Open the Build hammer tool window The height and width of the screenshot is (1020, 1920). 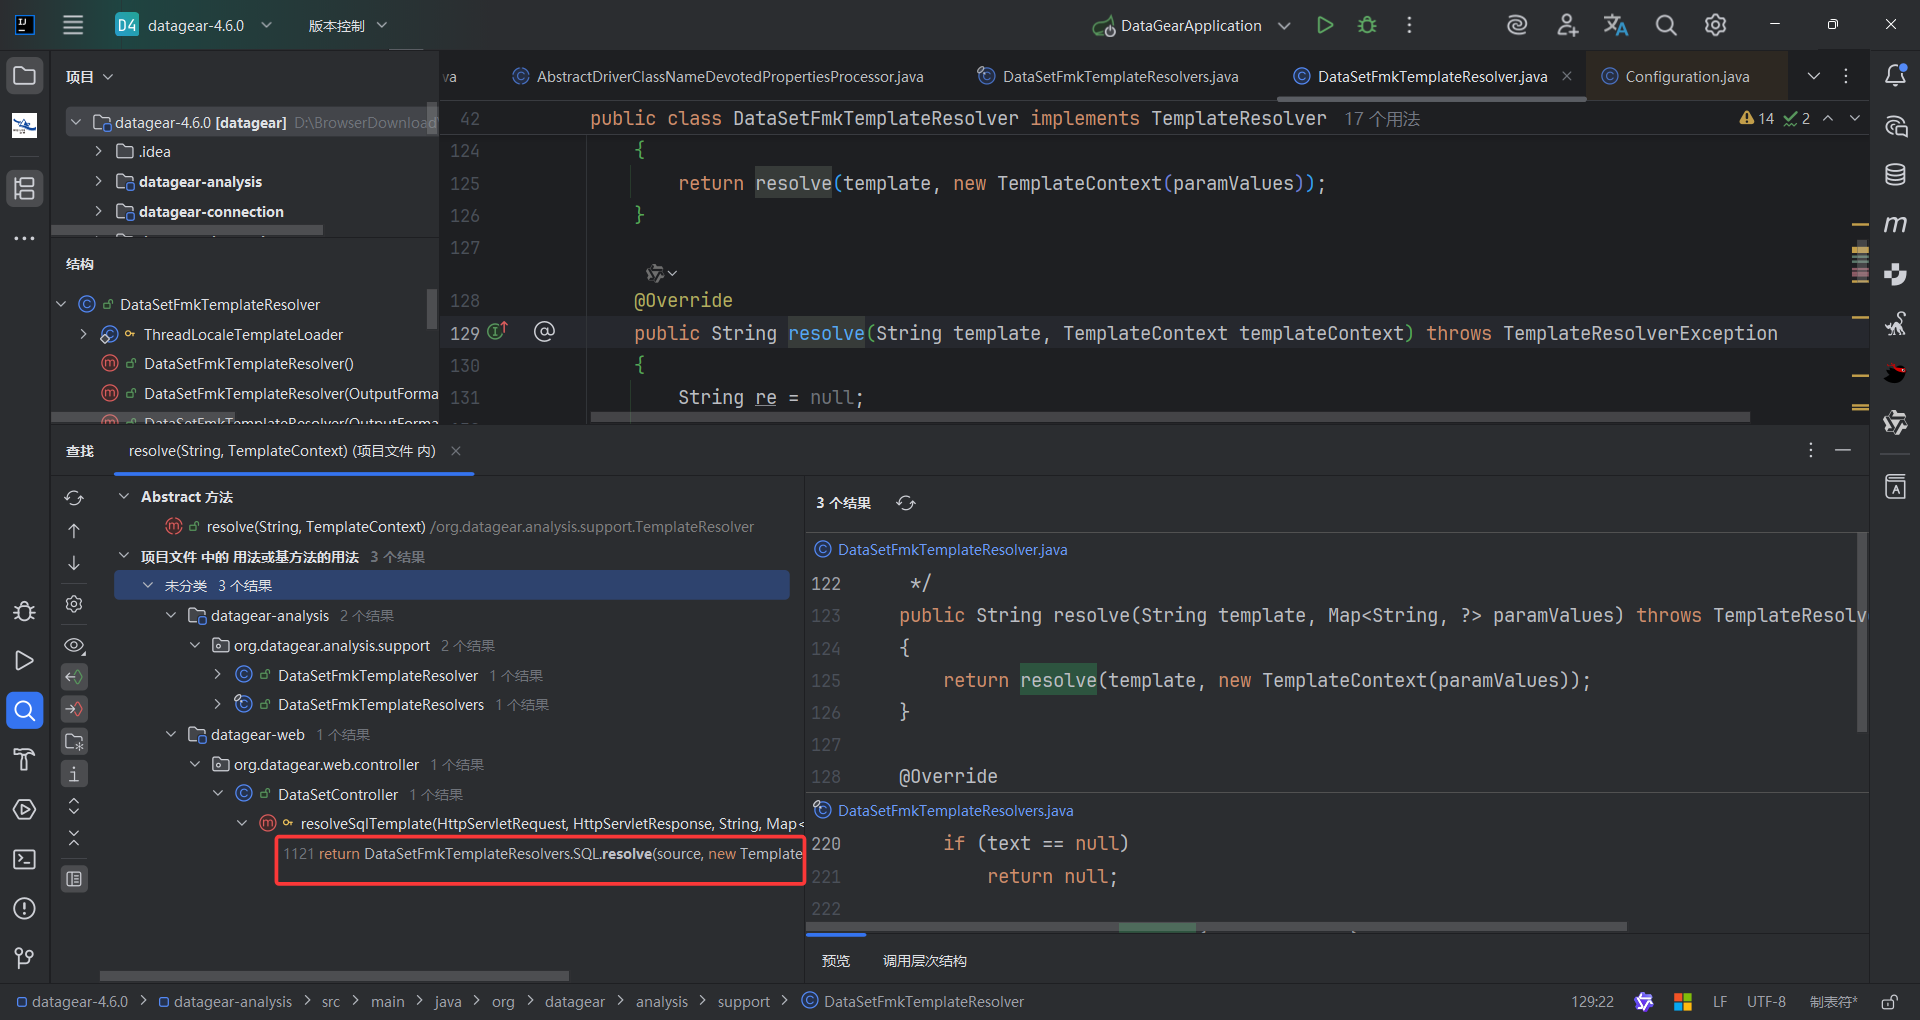click(x=24, y=760)
